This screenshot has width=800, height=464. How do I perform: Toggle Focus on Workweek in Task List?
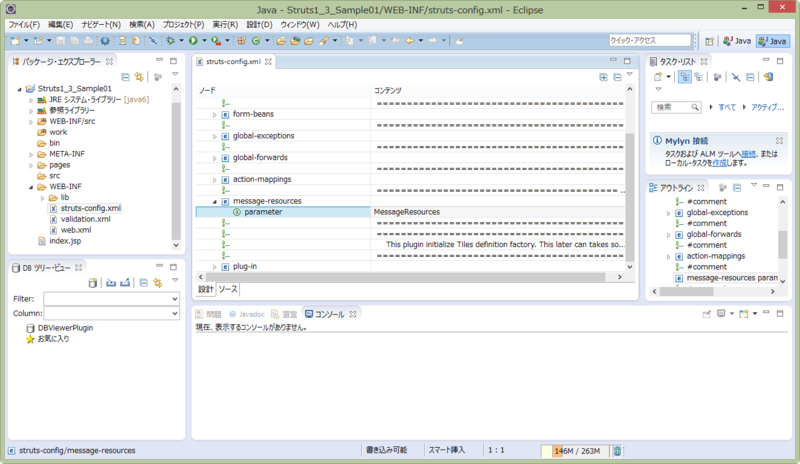pos(717,77)
